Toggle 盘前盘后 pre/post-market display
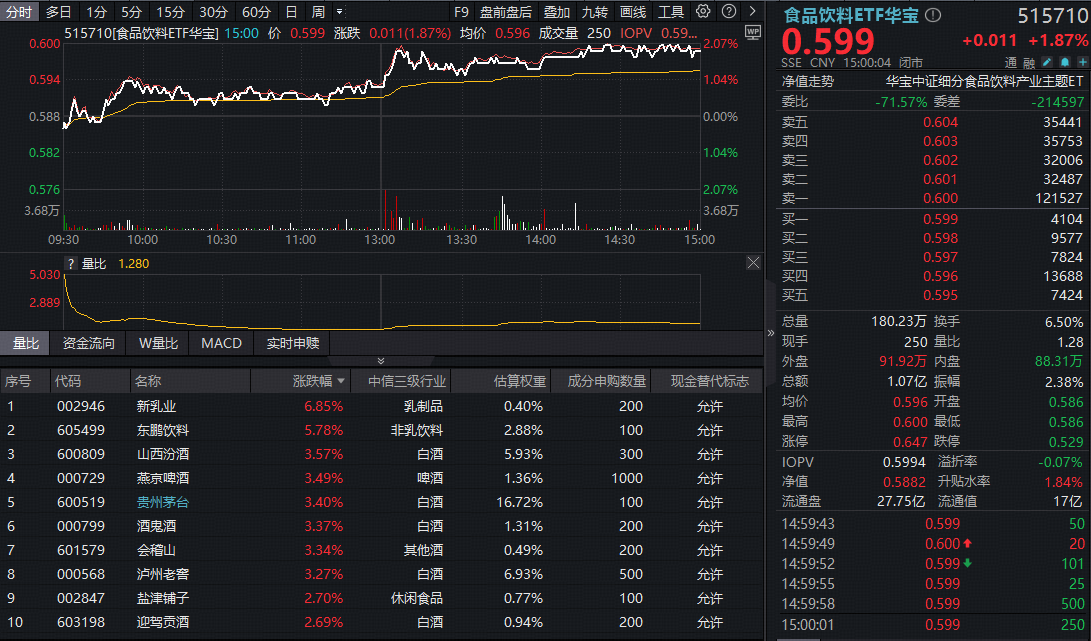1091x641 pixels. 506,12
